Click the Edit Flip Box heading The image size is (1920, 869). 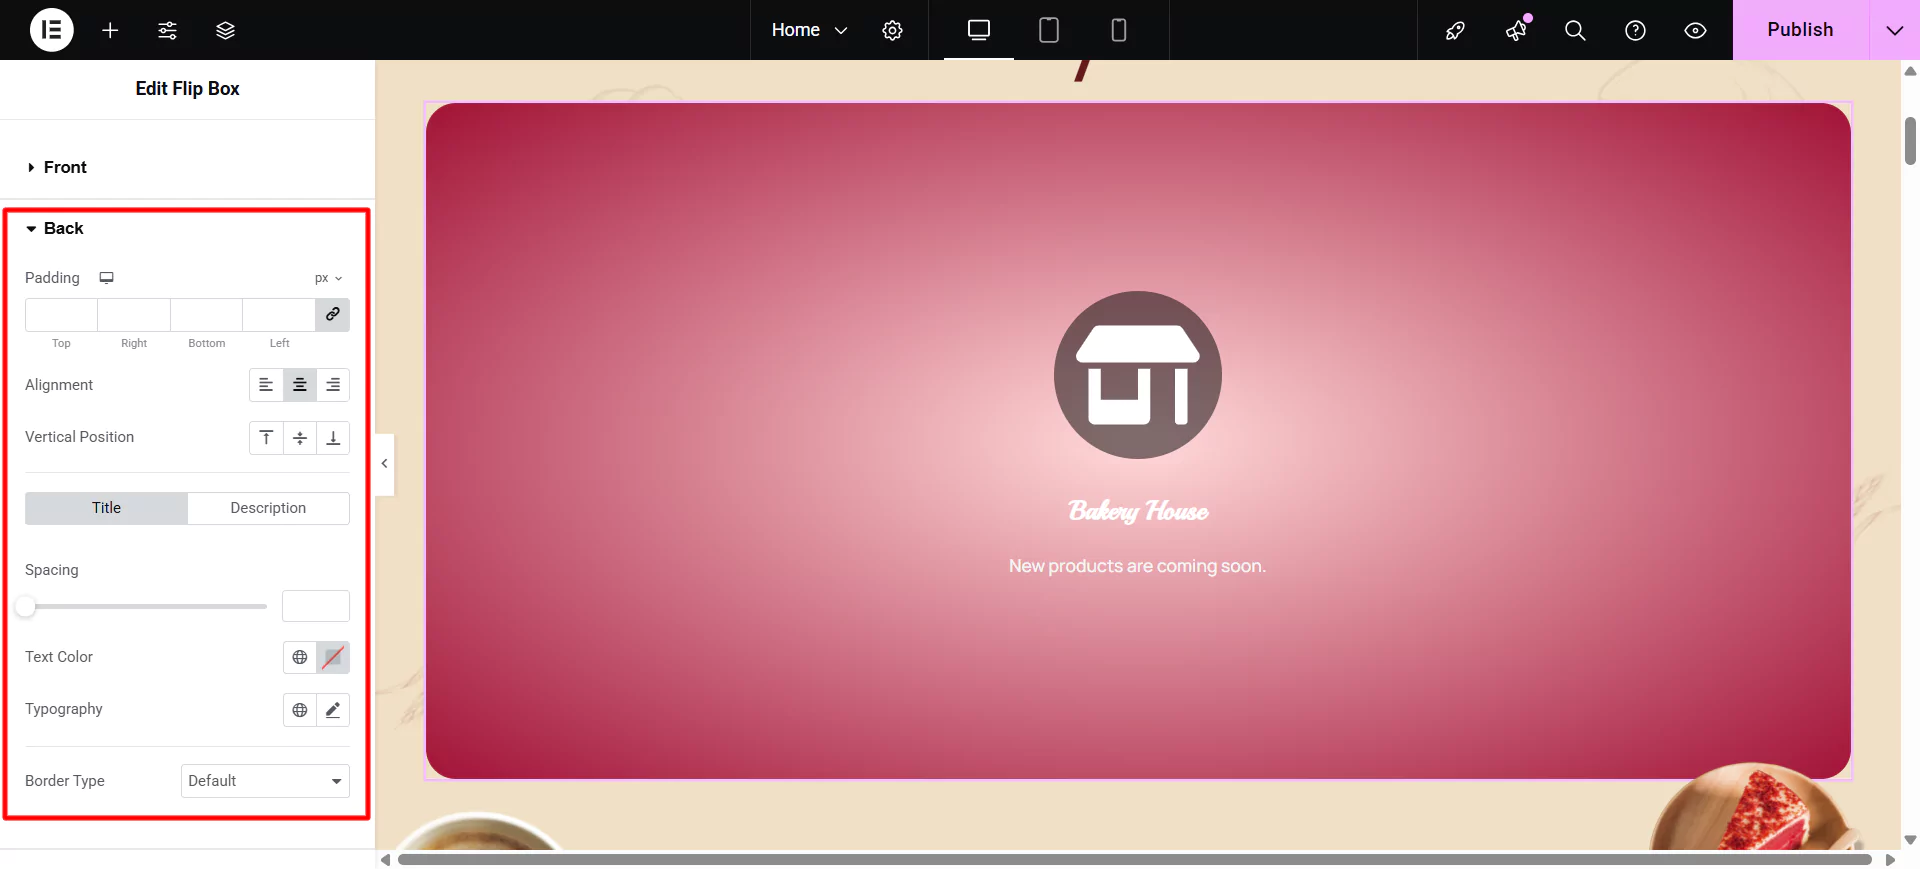[187, 88]
